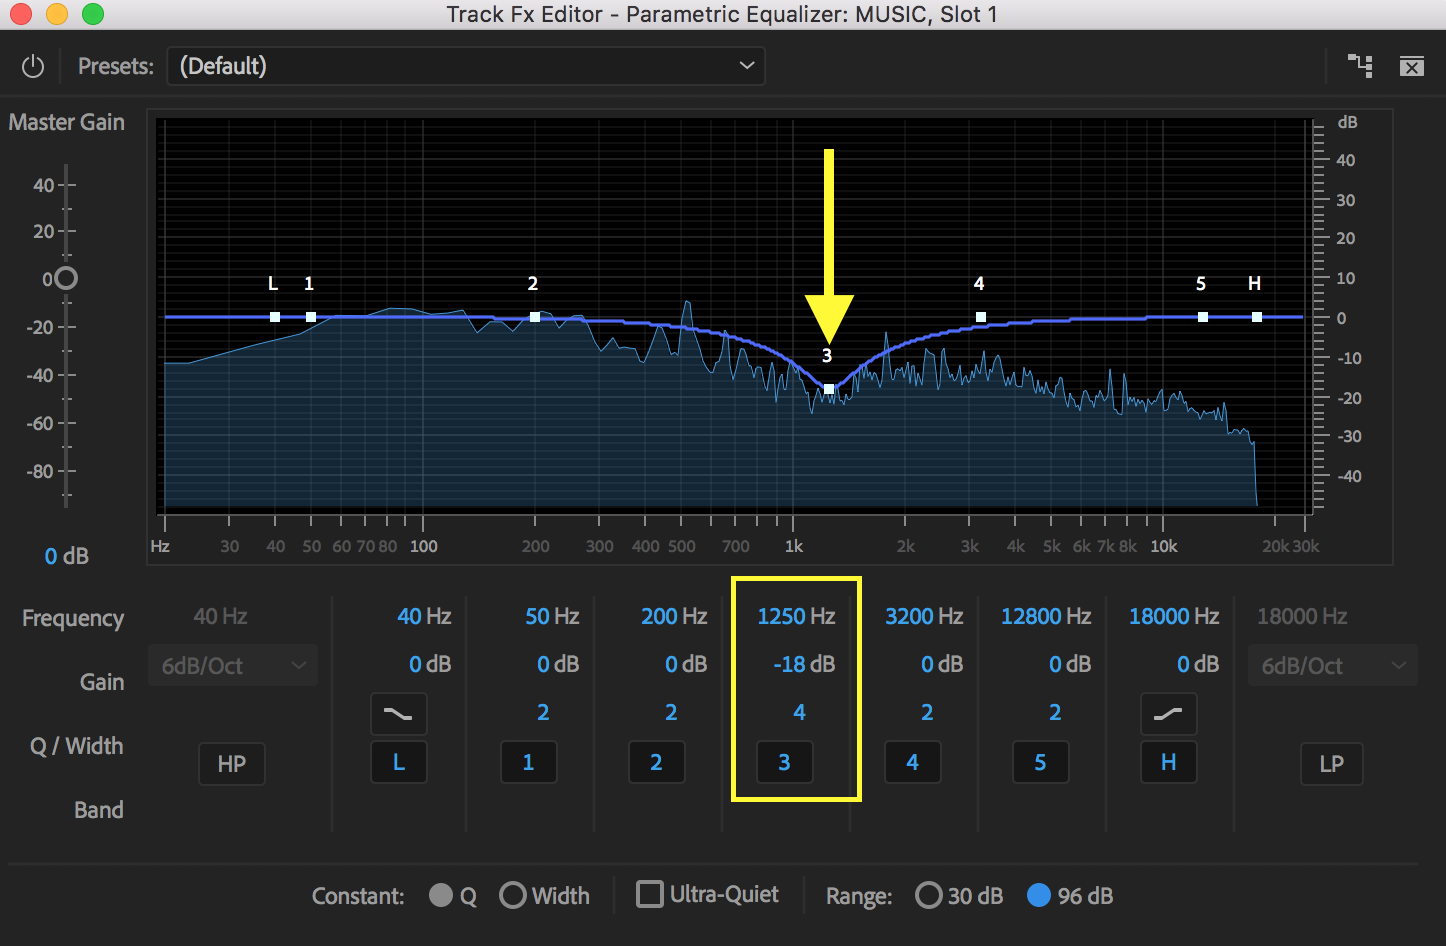Edit high shelf frequency 18000 Hz in blue
This screenshot has width=1446, height=946.
tap(1174, 616)
